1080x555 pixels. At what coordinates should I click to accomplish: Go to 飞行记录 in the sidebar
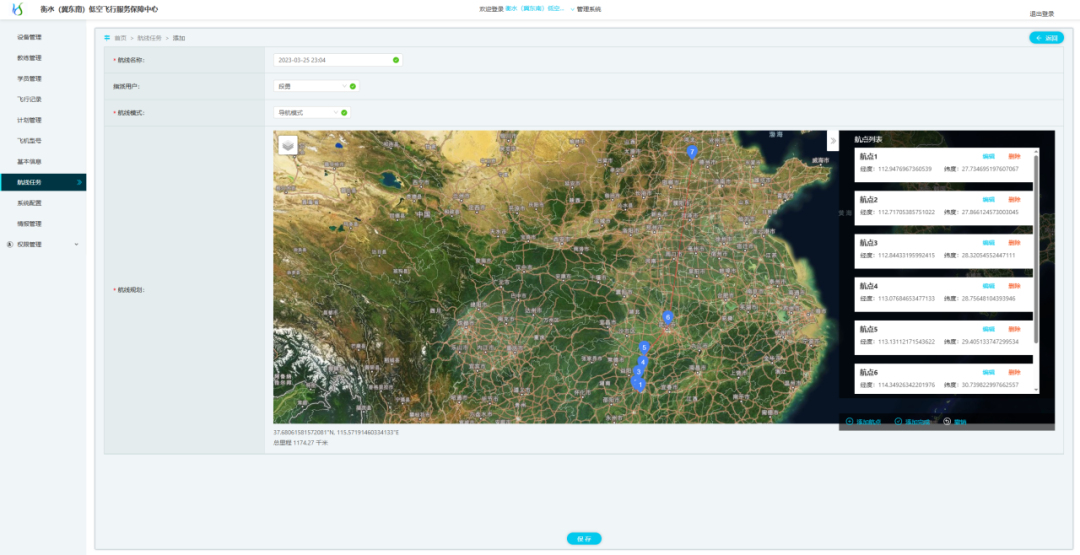(x=29, y=99)
